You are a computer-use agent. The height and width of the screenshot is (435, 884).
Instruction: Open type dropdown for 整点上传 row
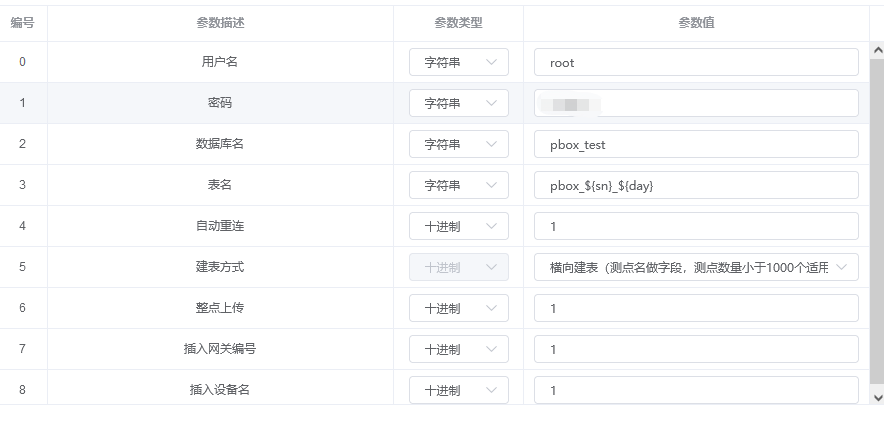[458, 308]
